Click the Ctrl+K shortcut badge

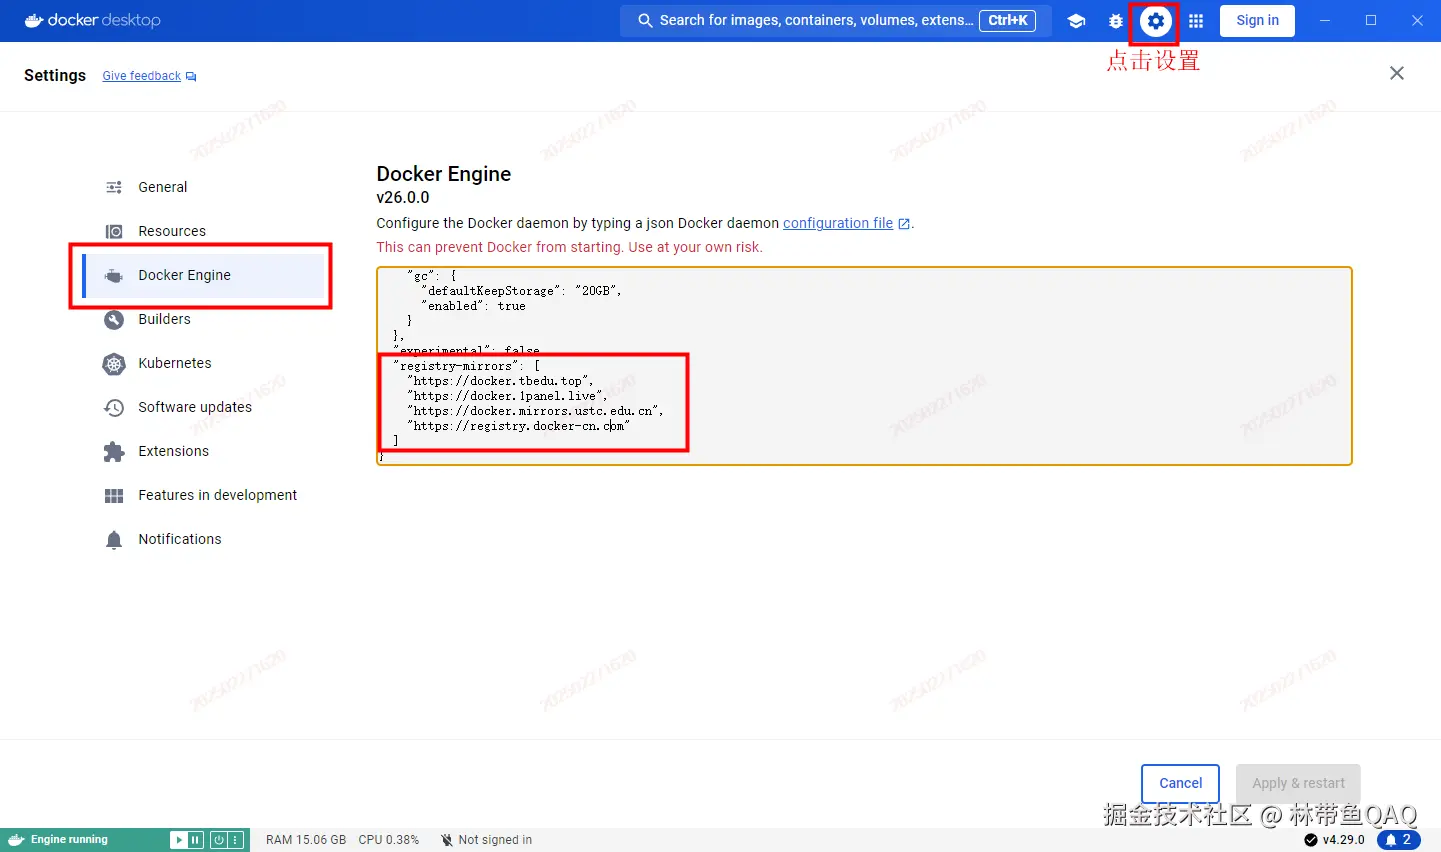click(x=1008, y=20)
